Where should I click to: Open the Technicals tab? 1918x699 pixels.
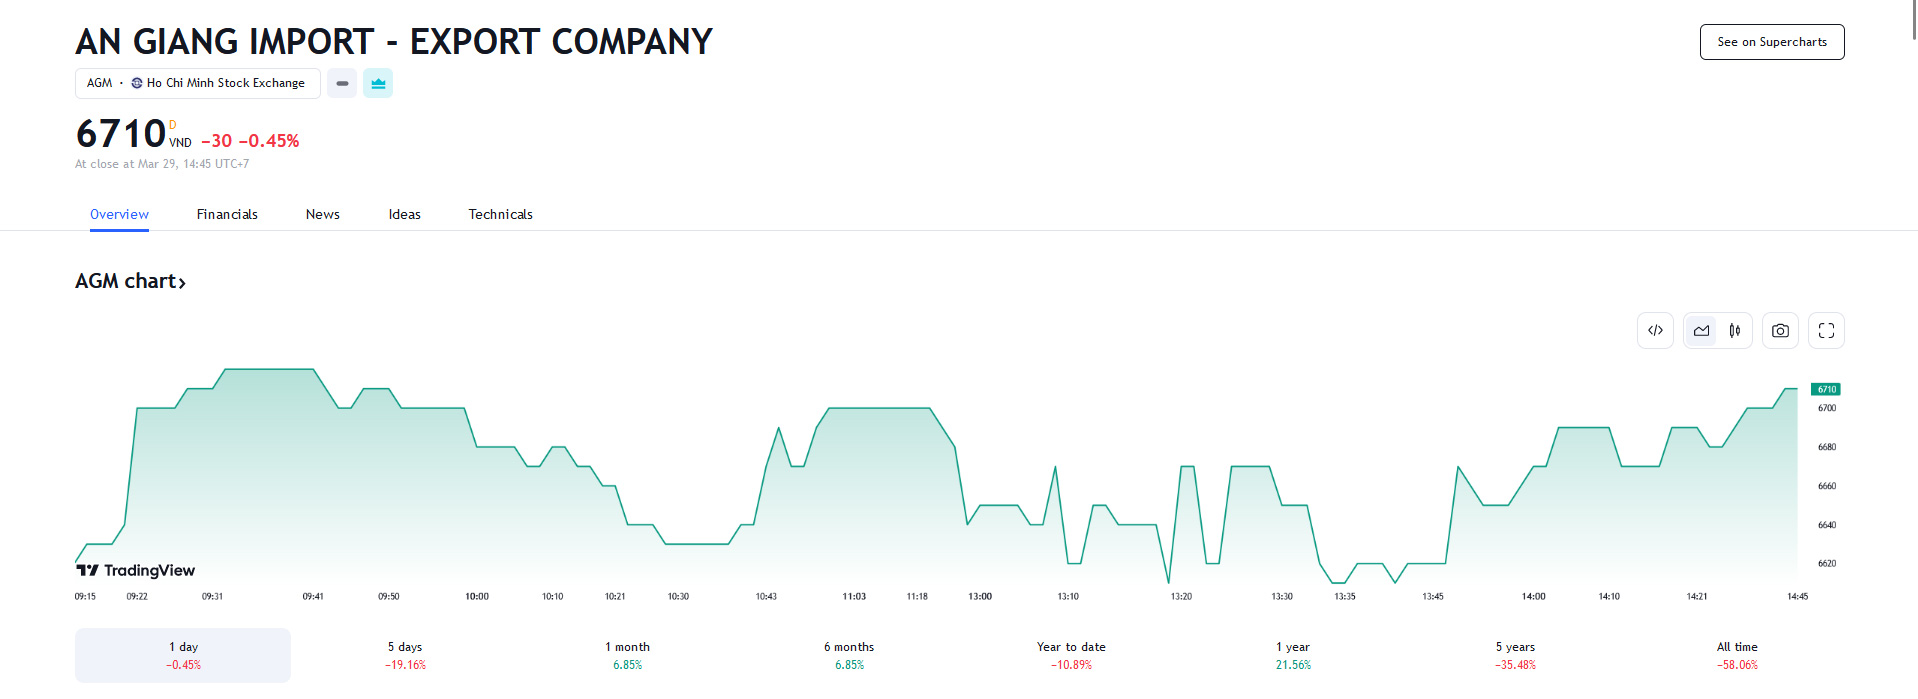click(500, 215)
